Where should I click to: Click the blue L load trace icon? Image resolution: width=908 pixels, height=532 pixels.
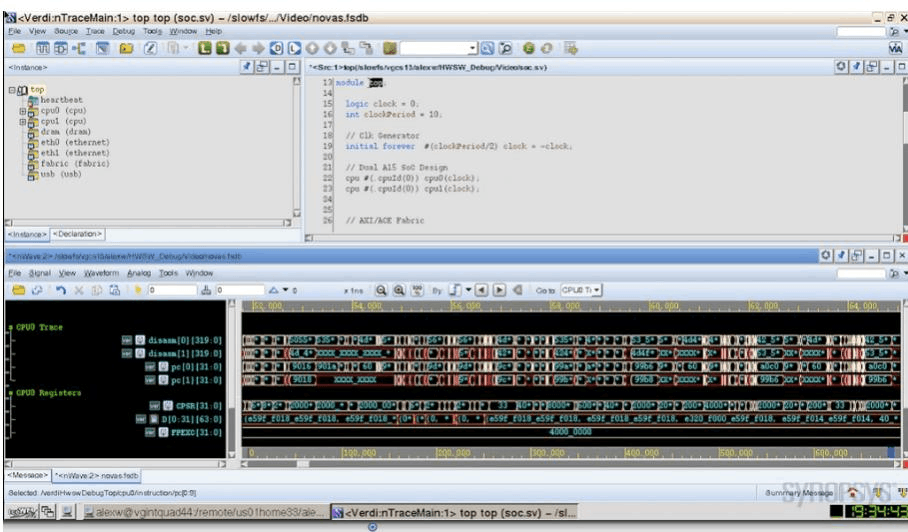[x=295, y=49]
